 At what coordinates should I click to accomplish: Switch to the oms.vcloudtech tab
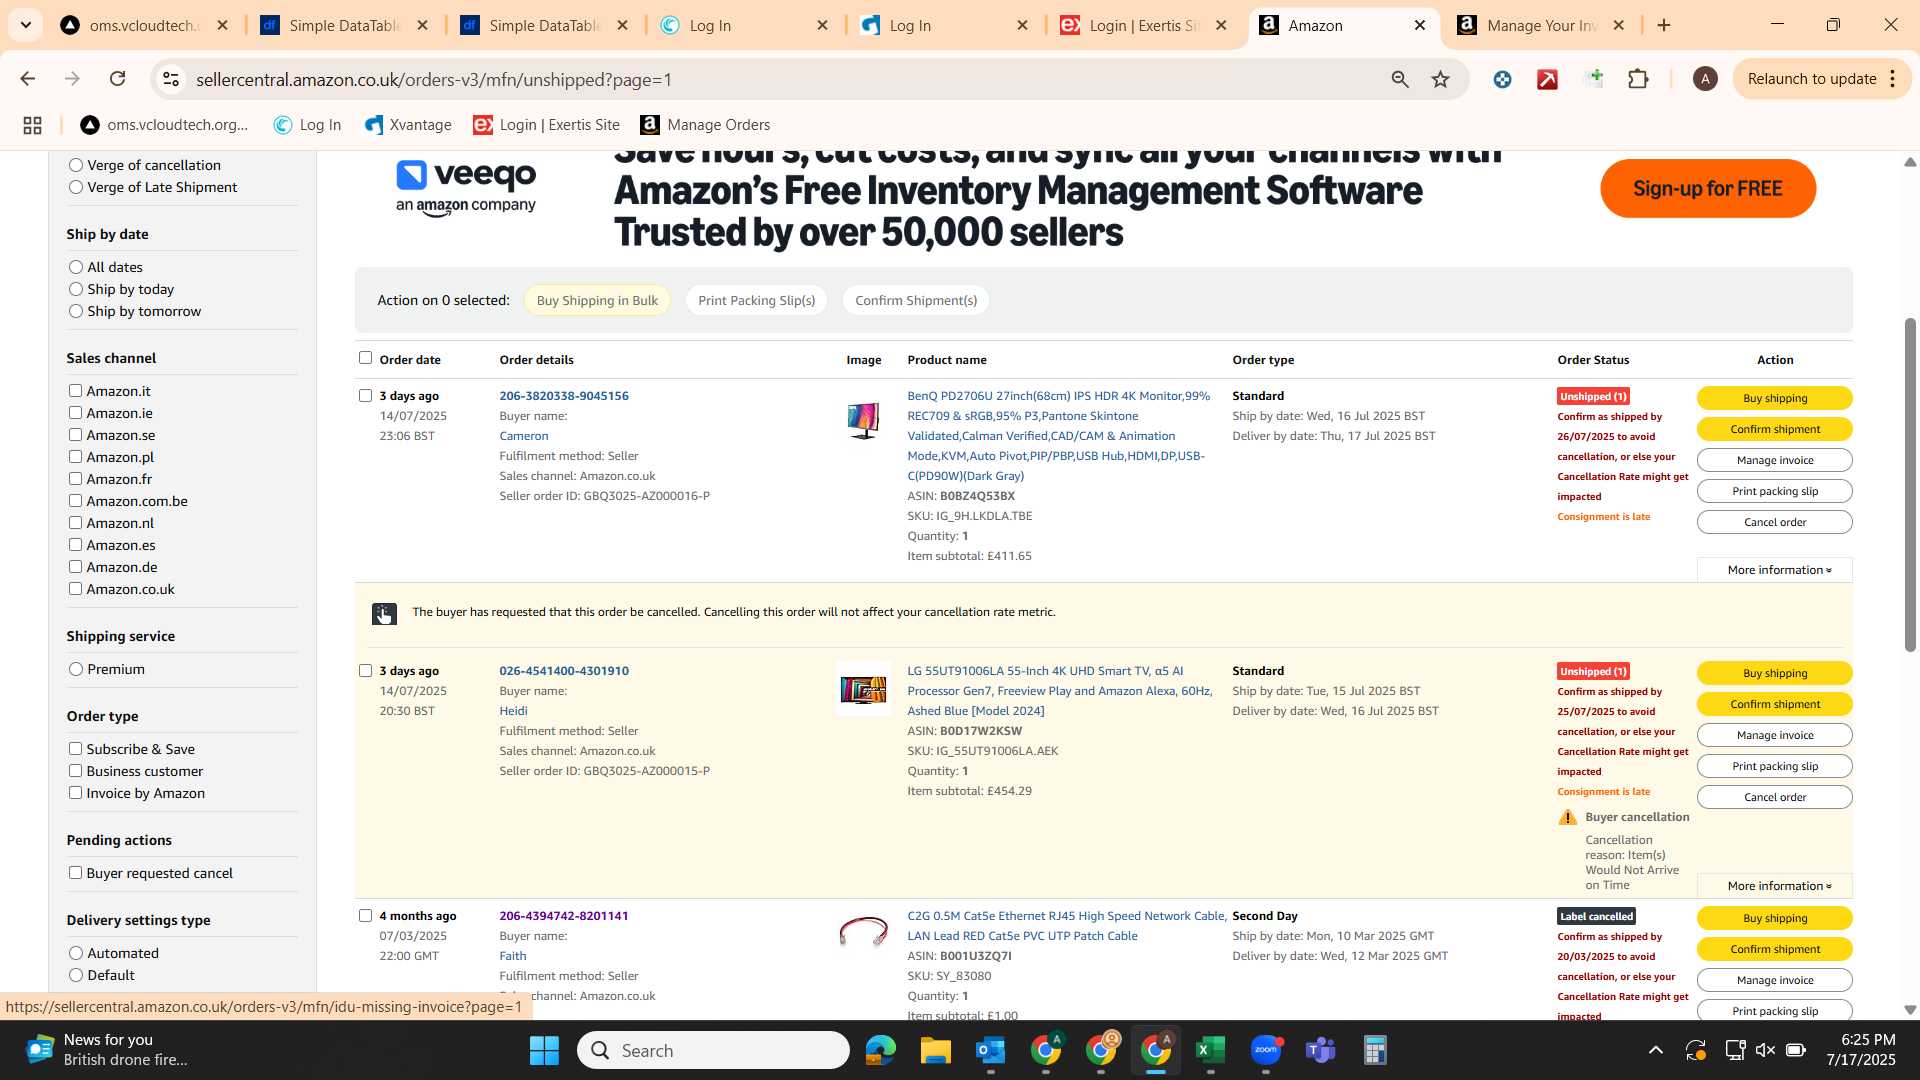coord(145,25)
